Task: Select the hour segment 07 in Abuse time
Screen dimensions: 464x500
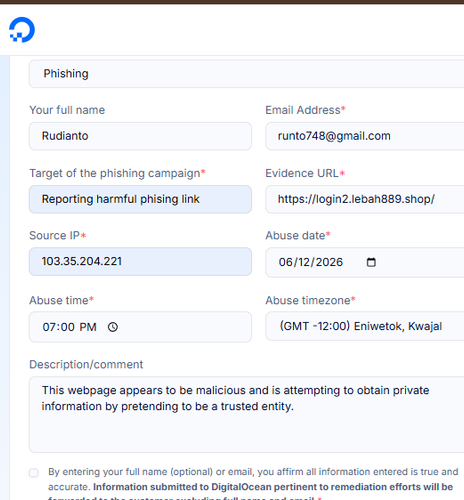Action: pos(49,327)
